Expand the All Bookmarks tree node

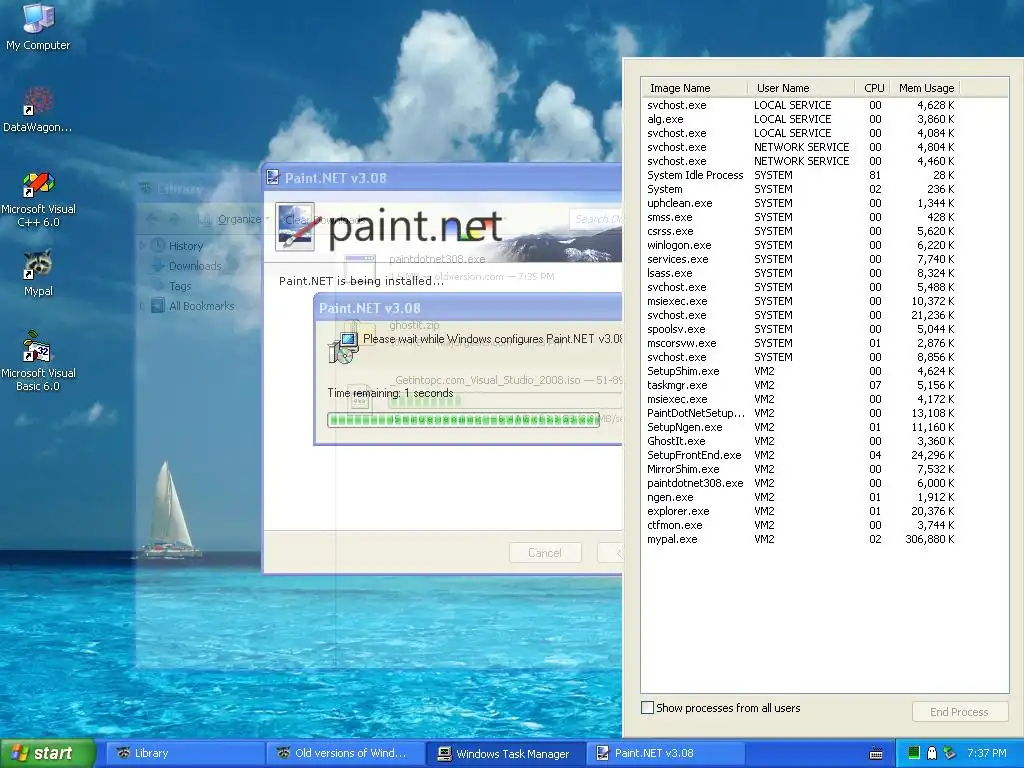point(143,305)
